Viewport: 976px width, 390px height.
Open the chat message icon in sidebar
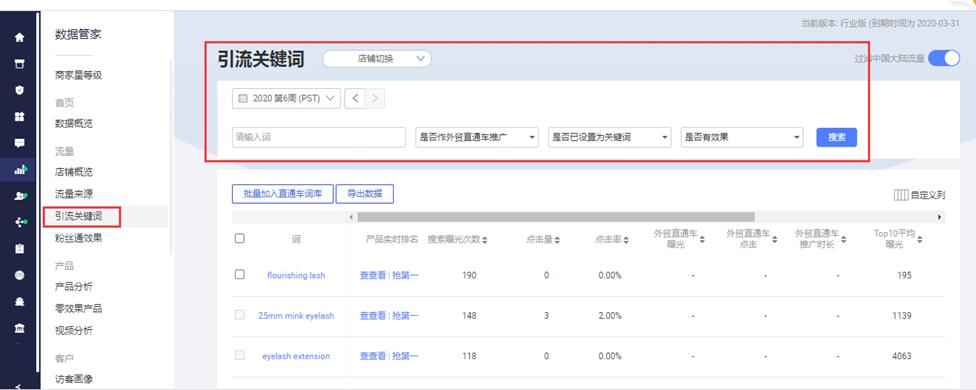point(19,142)
